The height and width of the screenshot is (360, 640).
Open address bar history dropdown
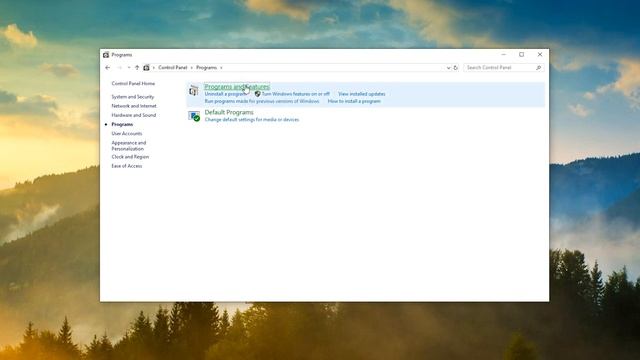pos(449,68)
